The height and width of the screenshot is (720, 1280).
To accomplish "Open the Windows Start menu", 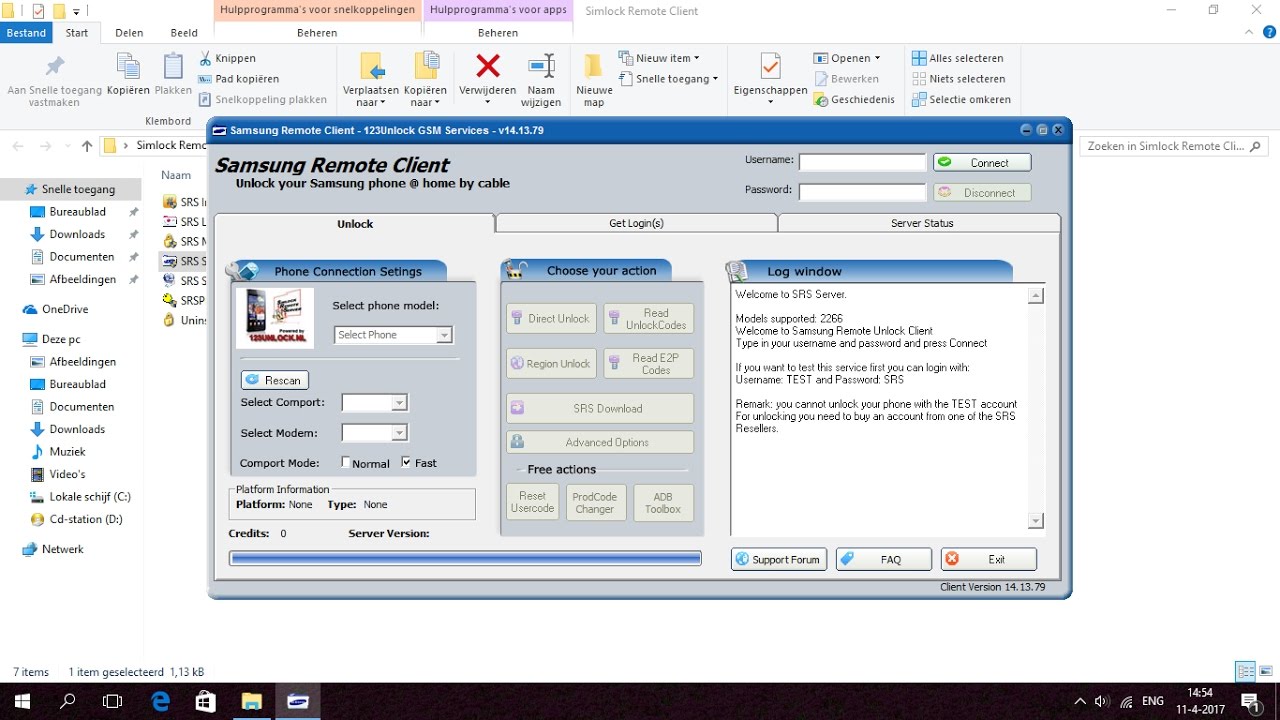I will [22, 701].
